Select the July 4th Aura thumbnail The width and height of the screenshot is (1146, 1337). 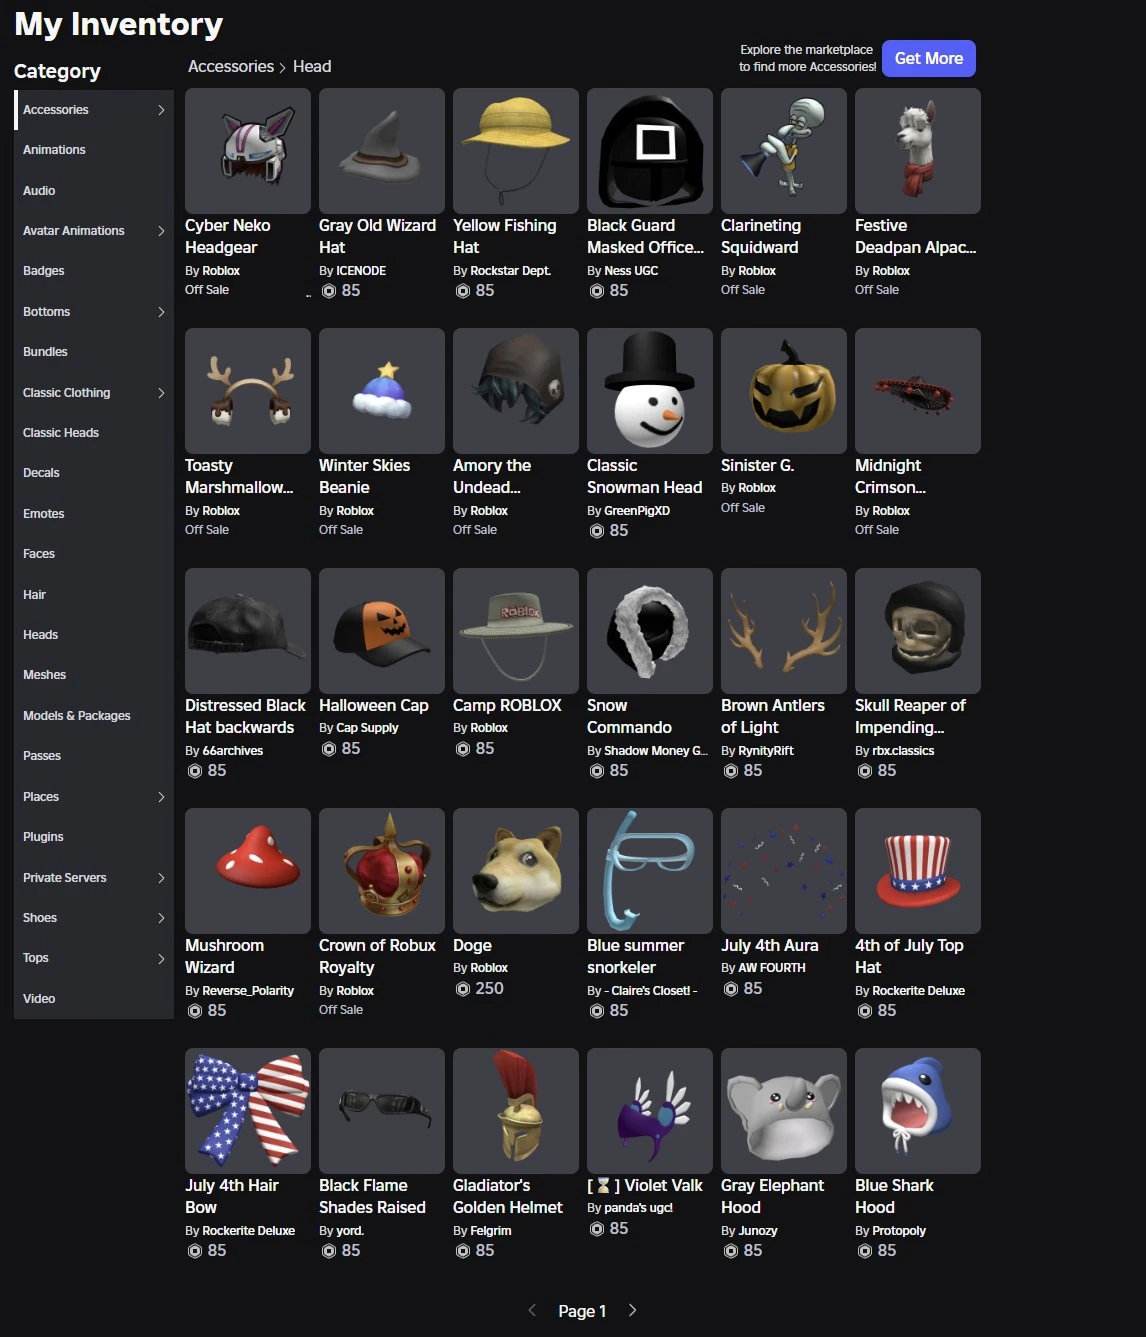784,871
